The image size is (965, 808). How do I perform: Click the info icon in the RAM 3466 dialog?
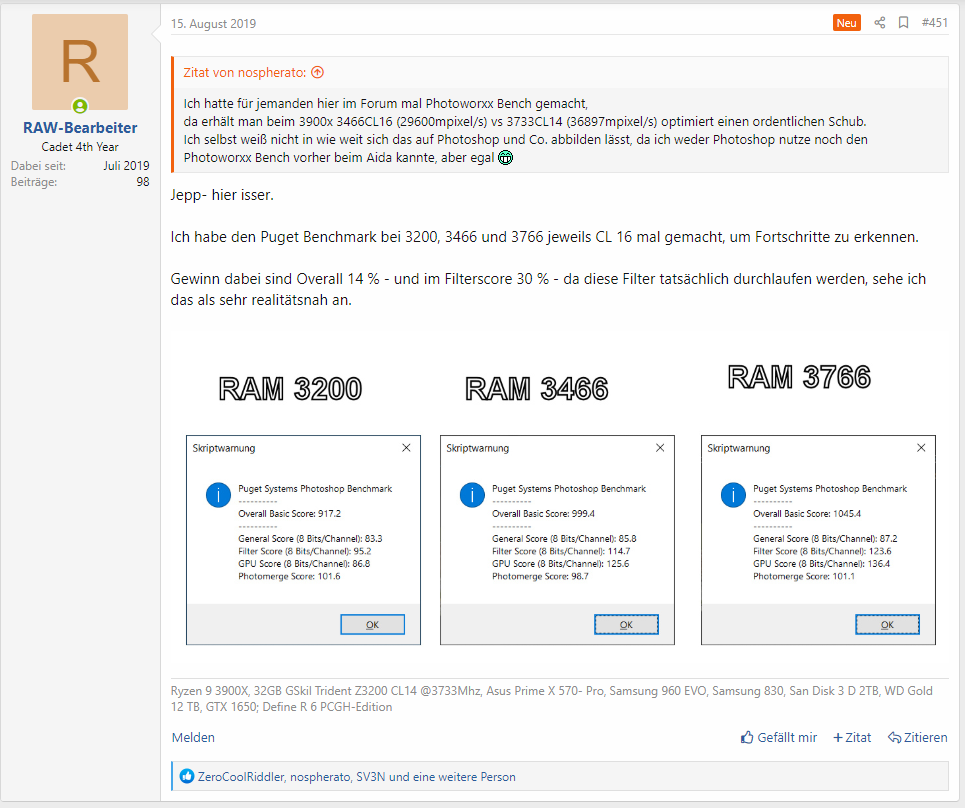[472, 495]
